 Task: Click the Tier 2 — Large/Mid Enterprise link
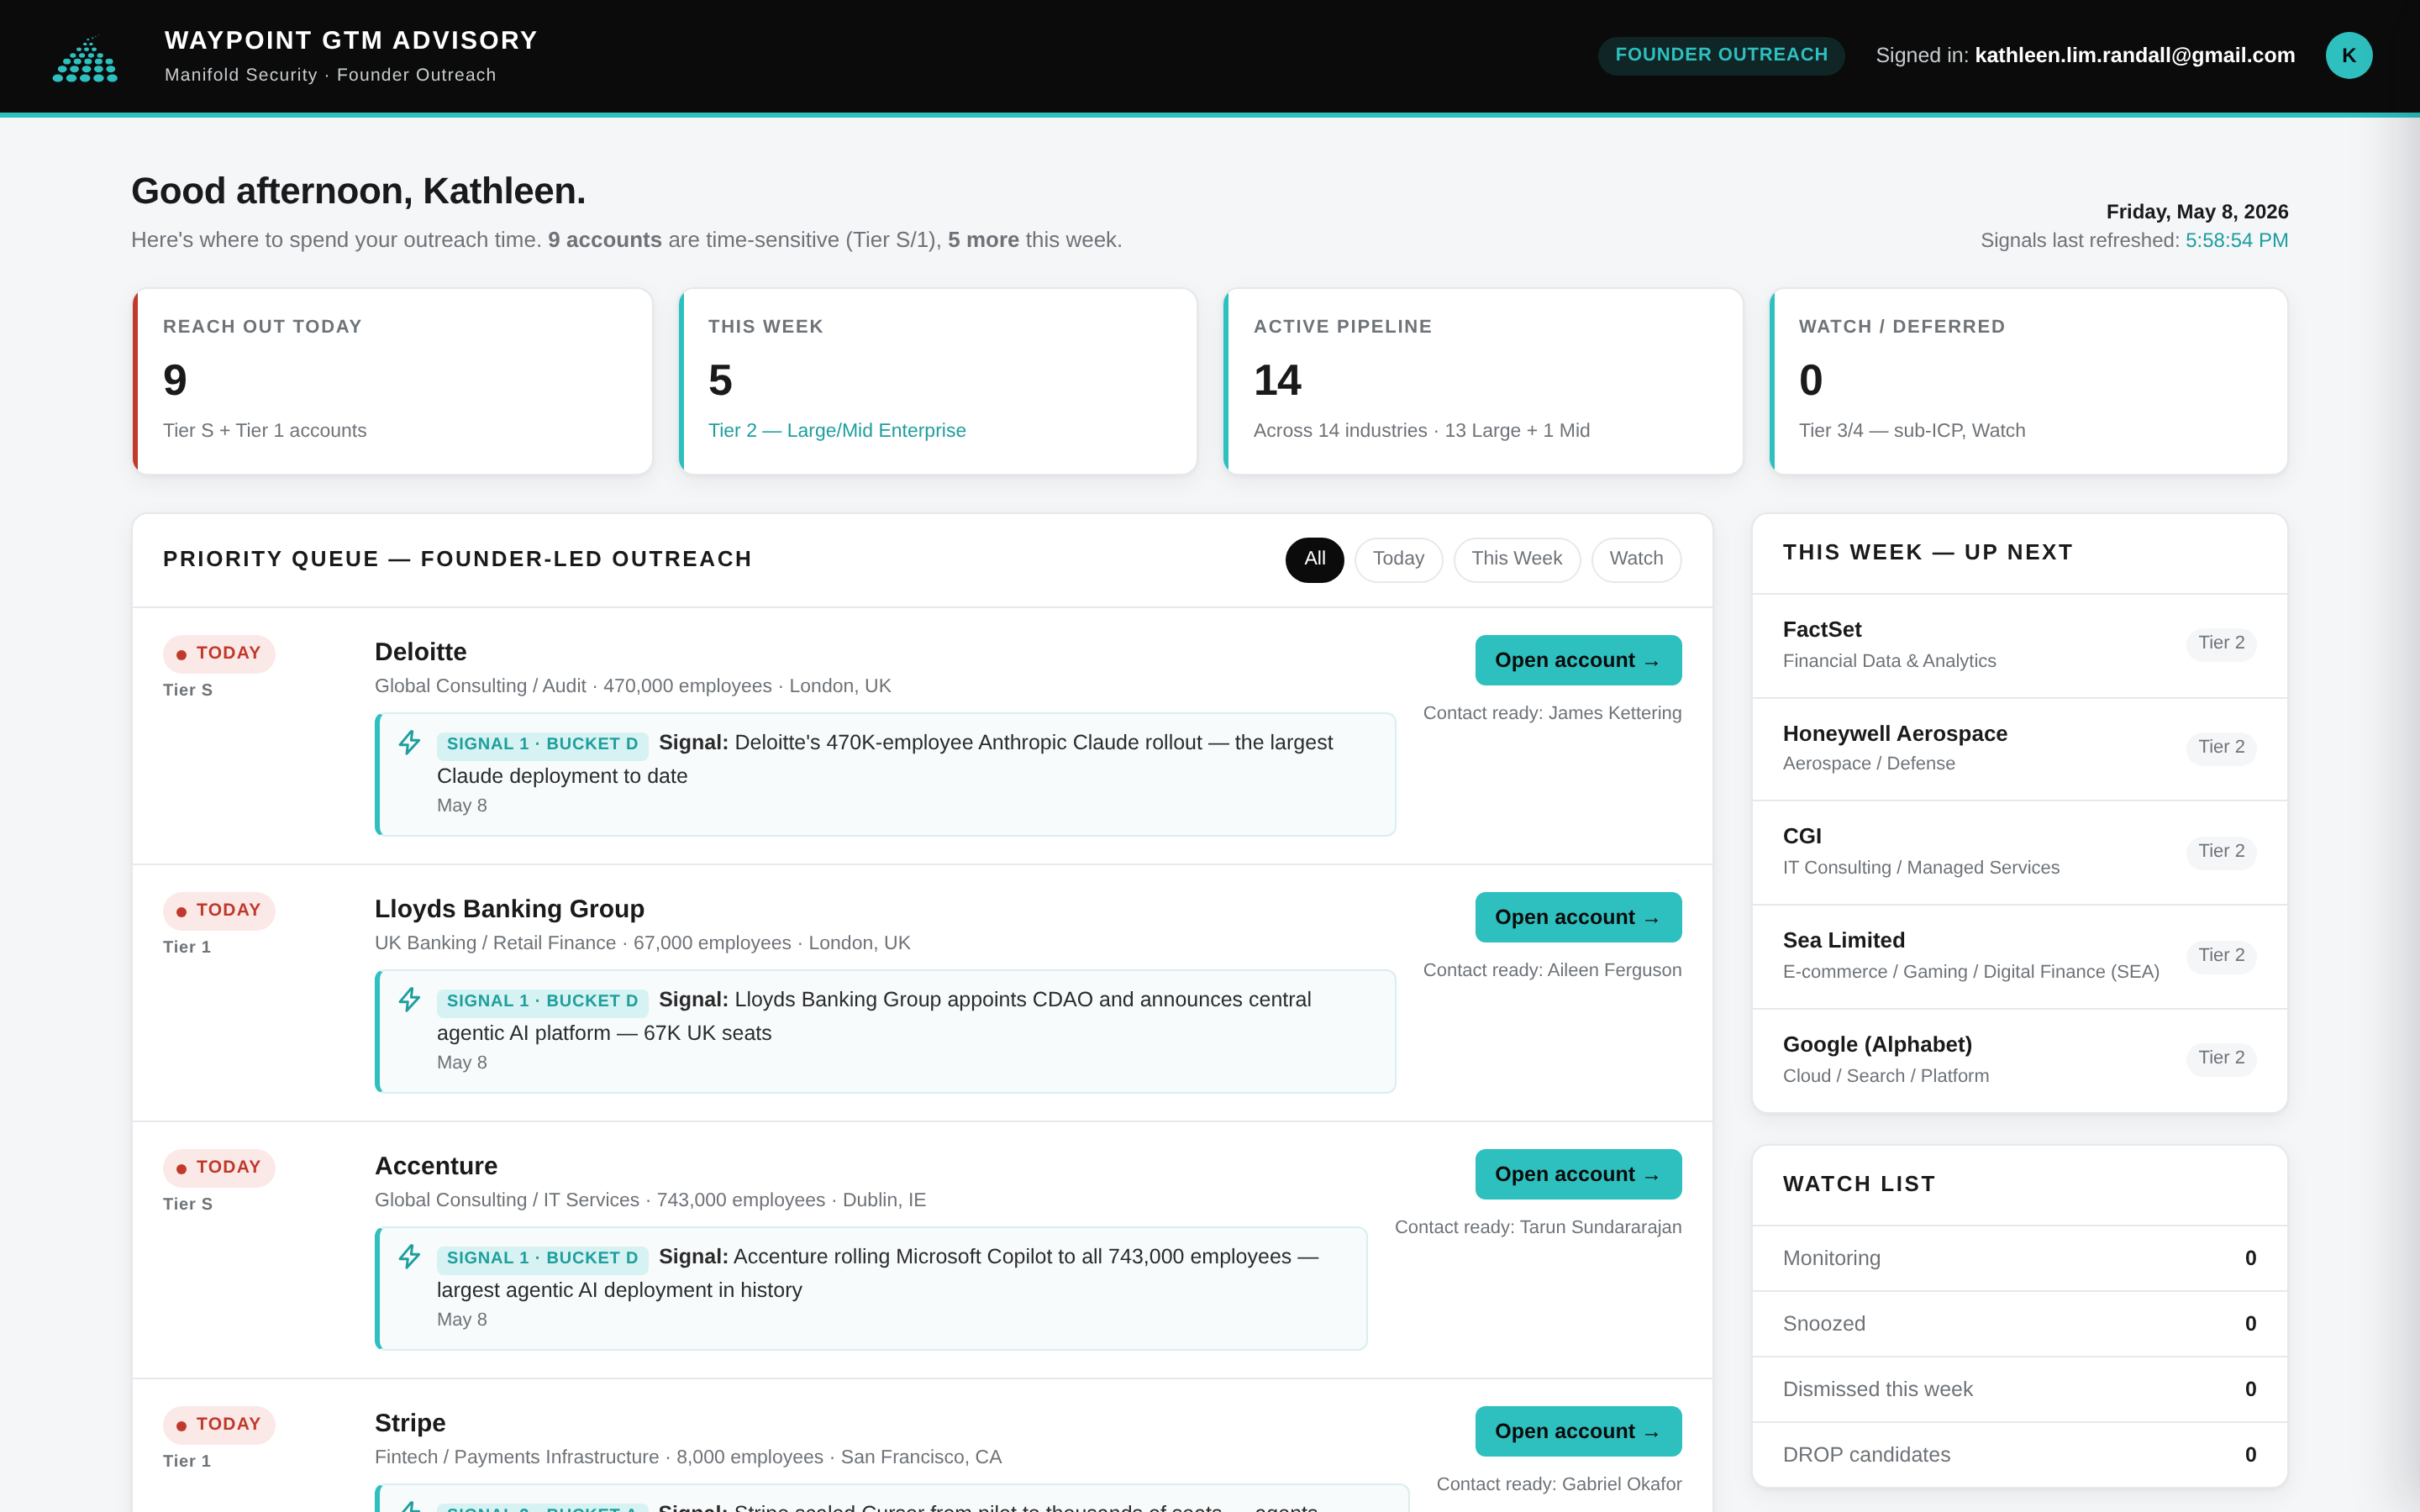tap(837, 430)
